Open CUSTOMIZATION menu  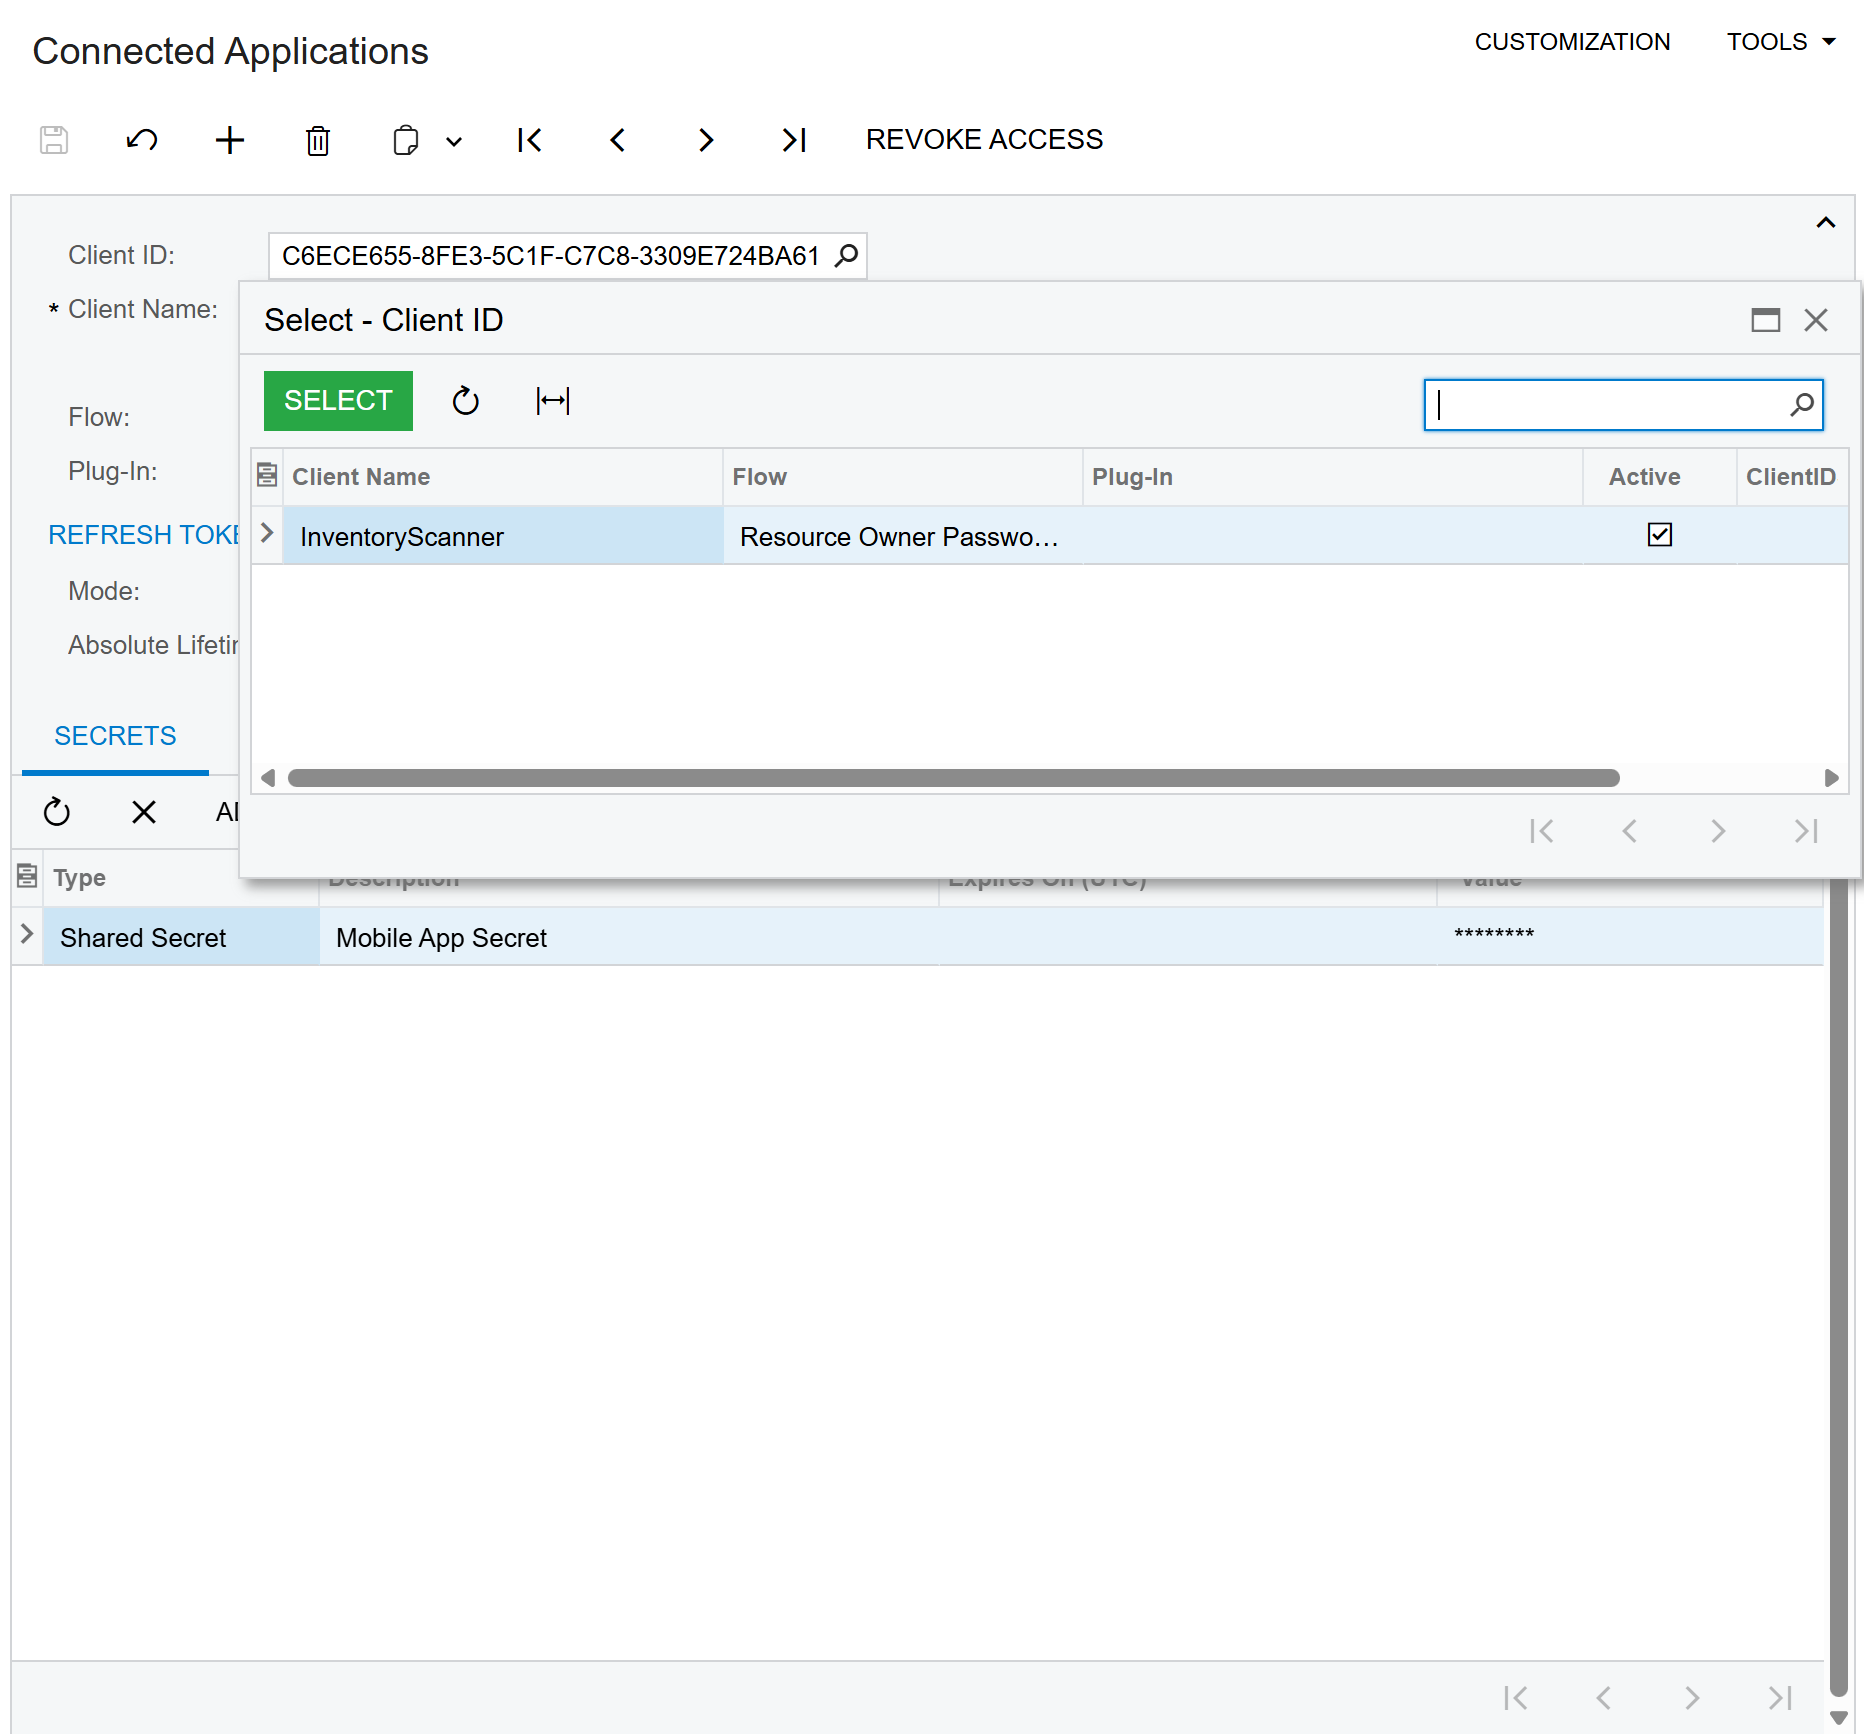click(1572, 42)
